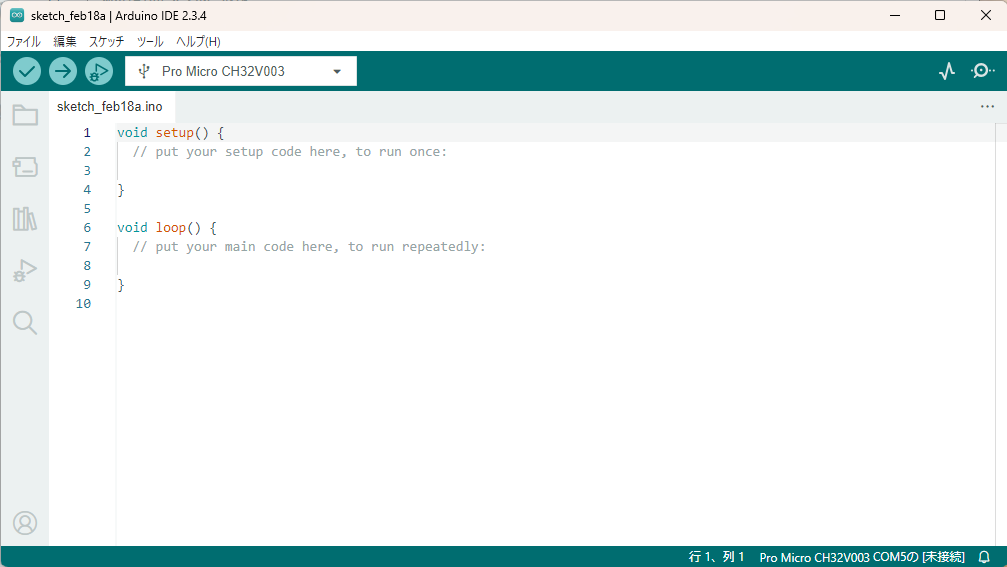The image size is (1007, 567).
Task: Start debugging with the debug toolbar button
Action: click(99, 71)
